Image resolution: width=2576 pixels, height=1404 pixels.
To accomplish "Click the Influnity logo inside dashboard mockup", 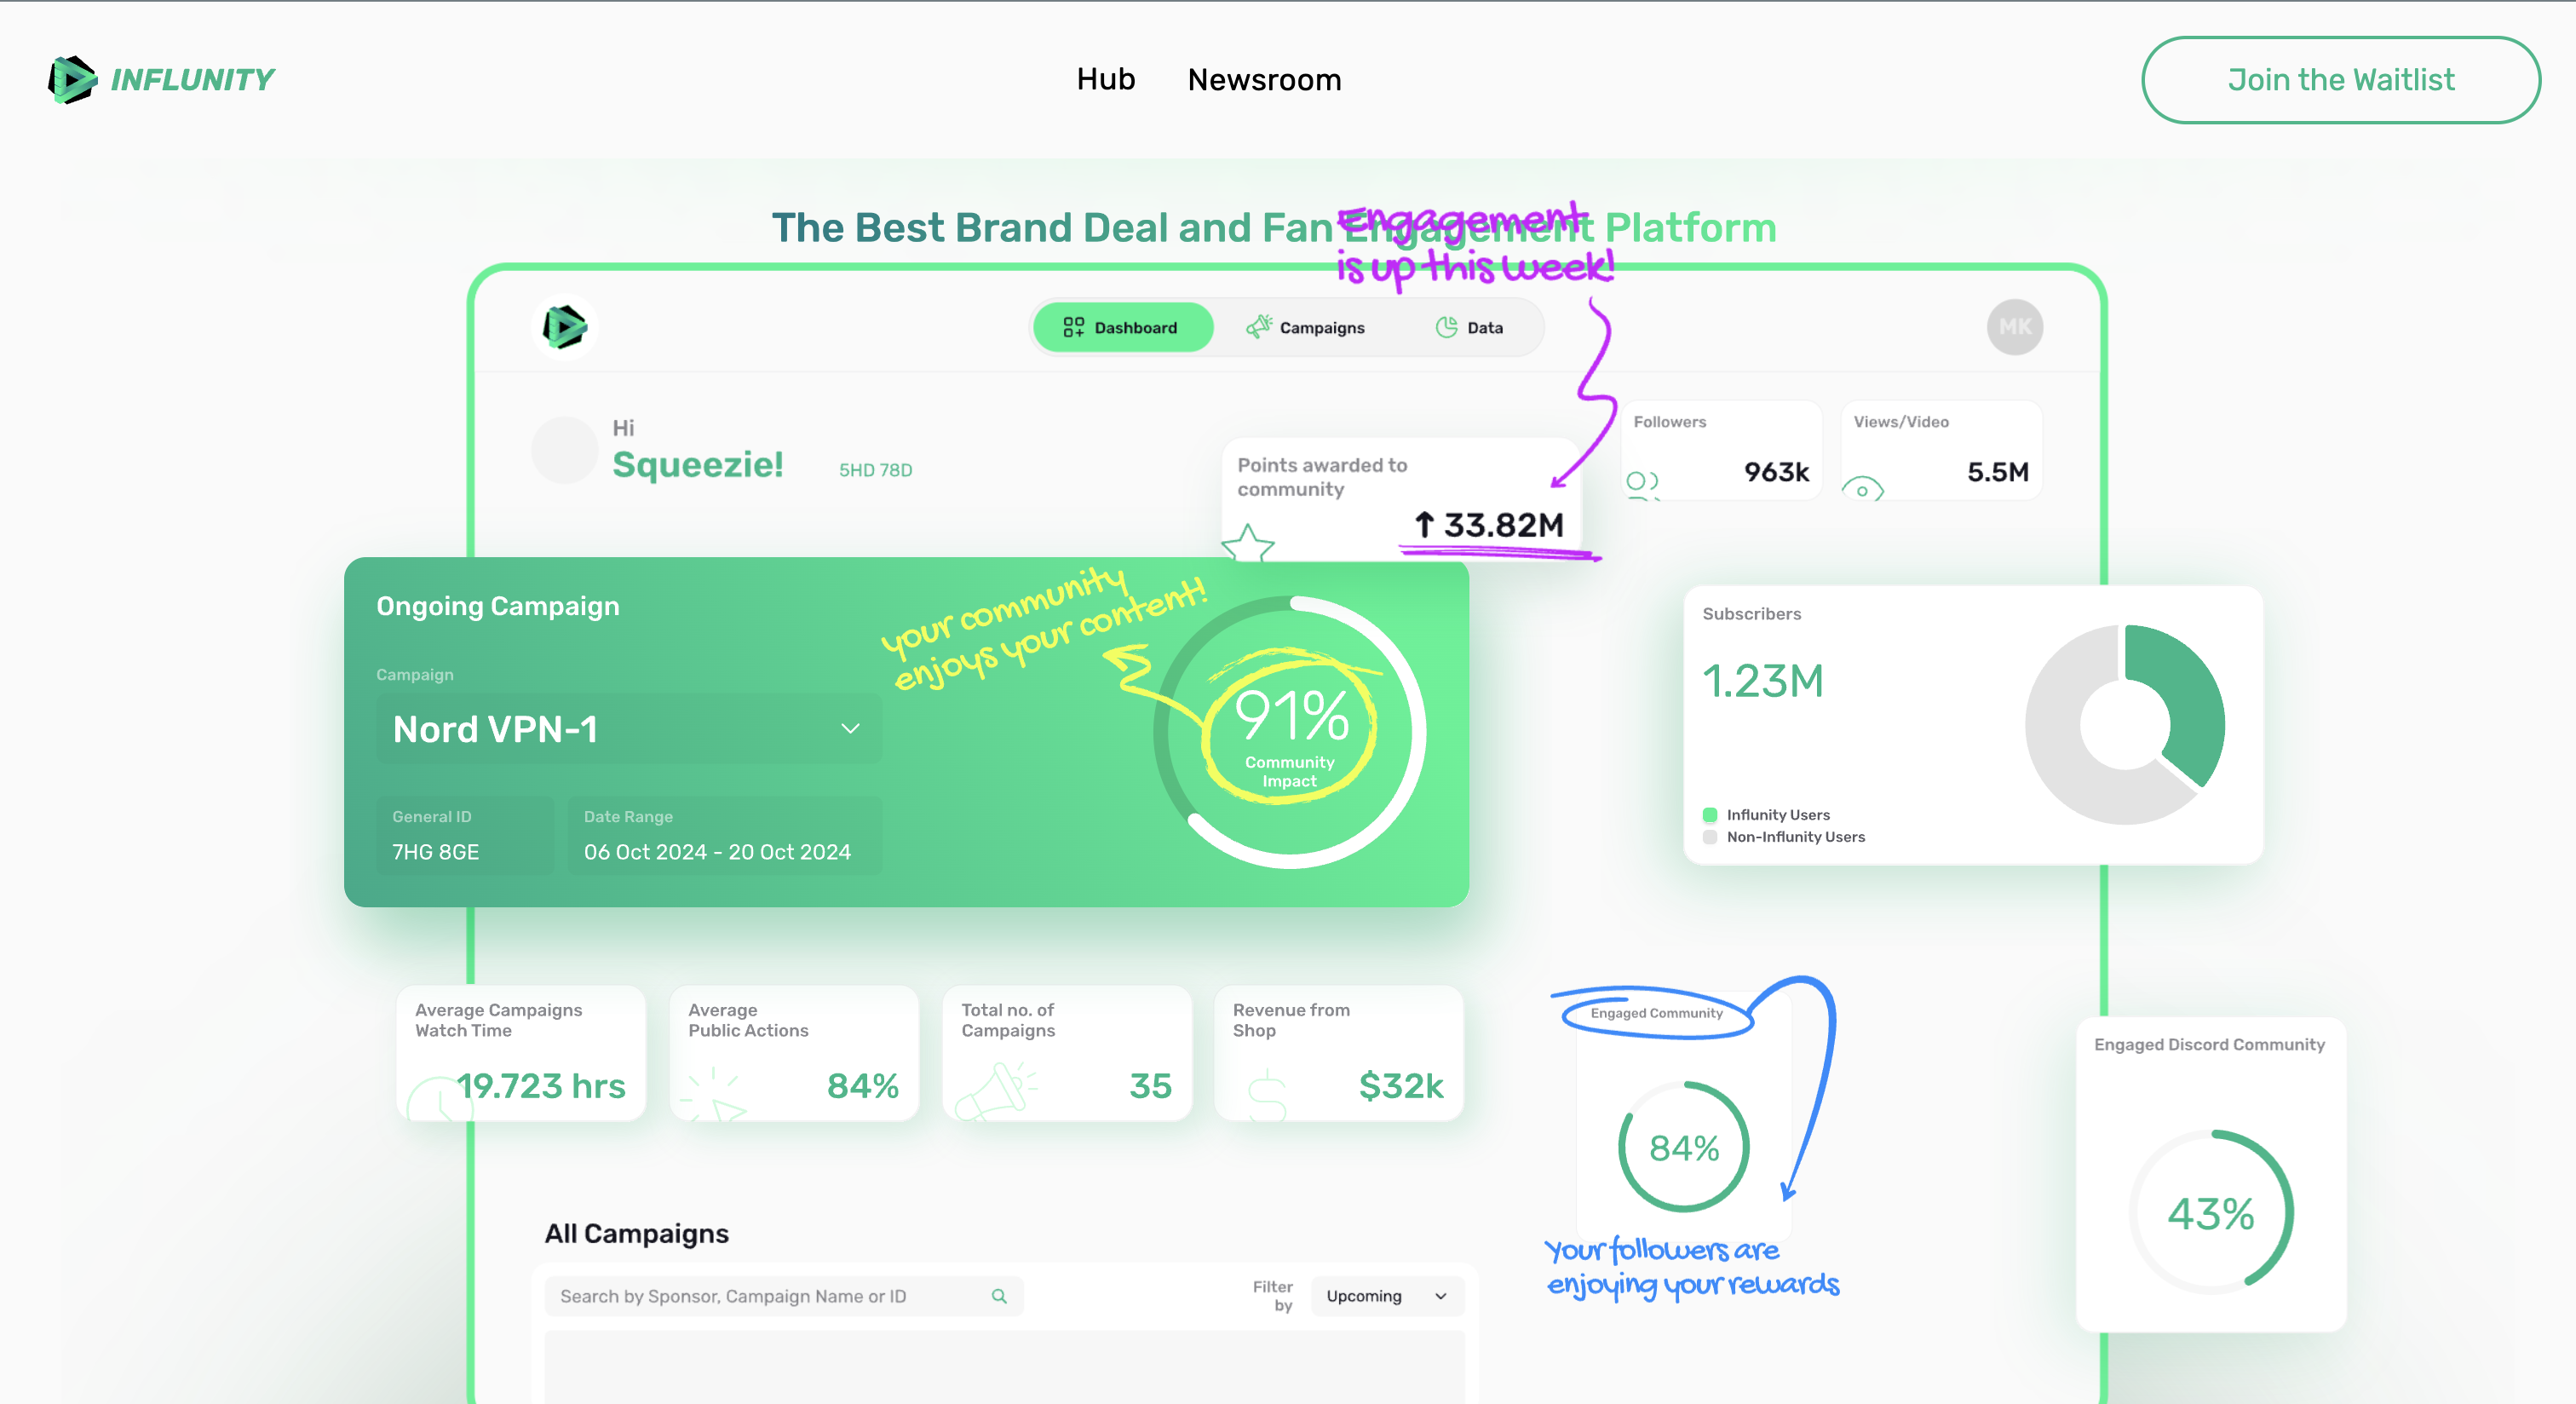I will (x=565, y=327).
